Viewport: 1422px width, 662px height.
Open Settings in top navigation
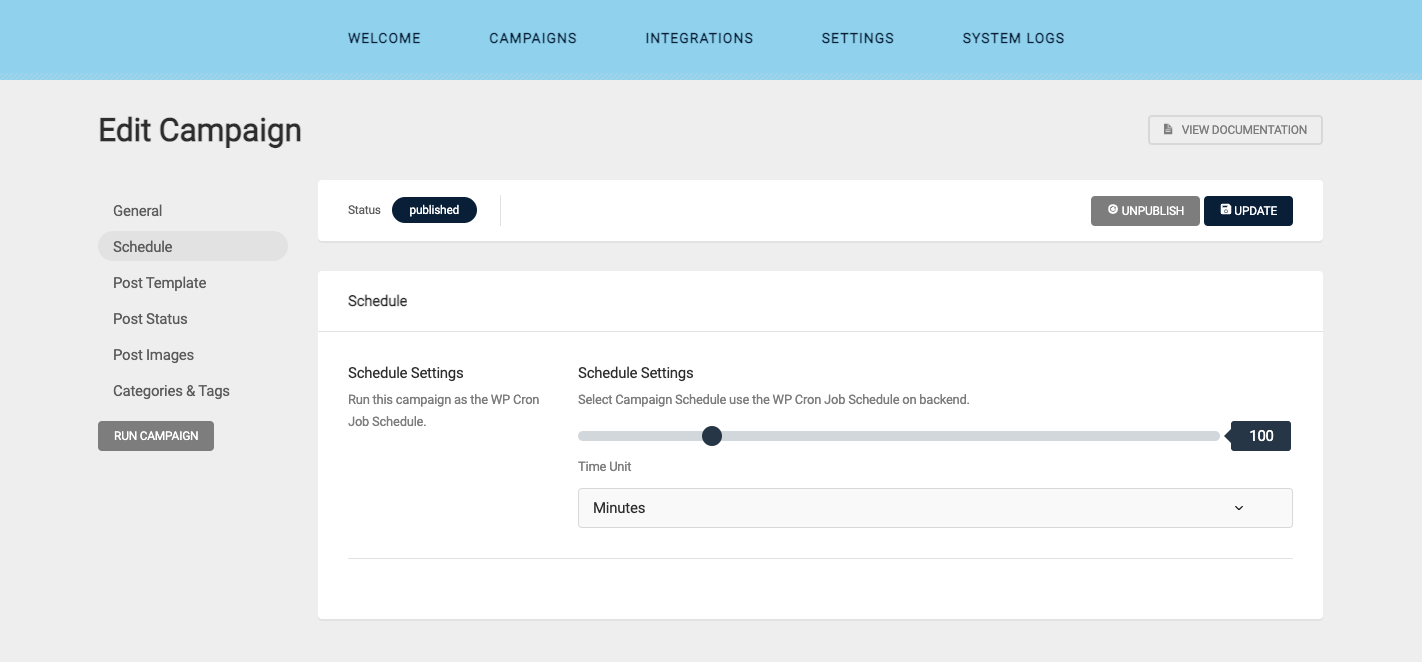[x=858, y=38]
